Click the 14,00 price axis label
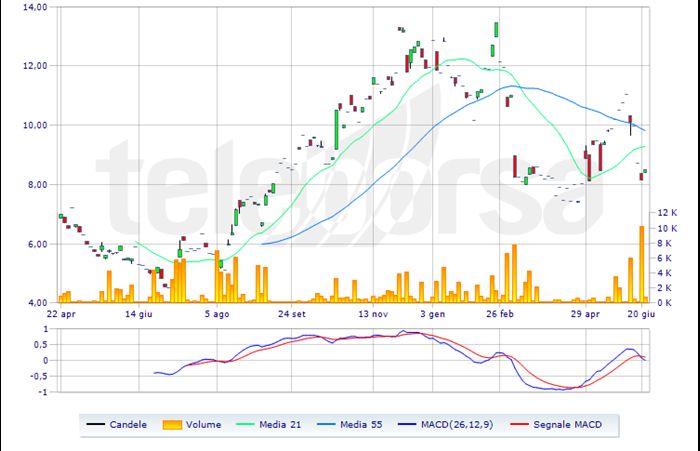Screen dimensions: 700x451 tap(35, 7)
